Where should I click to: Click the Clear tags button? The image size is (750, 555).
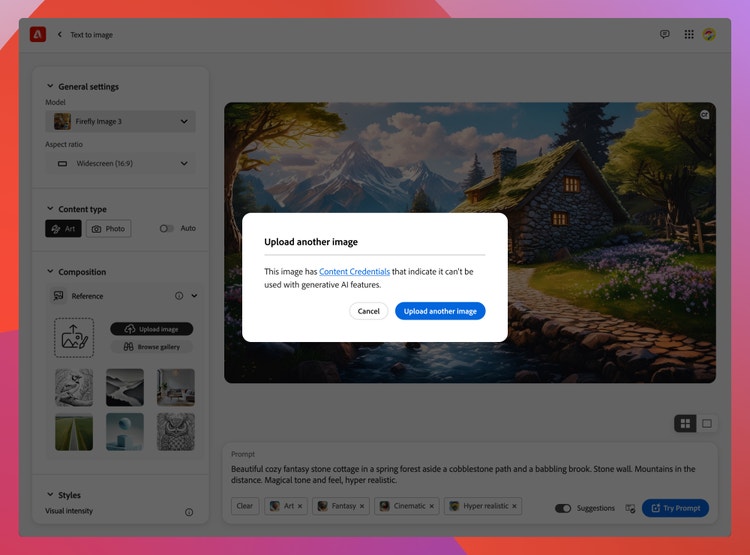click(245, 506)
